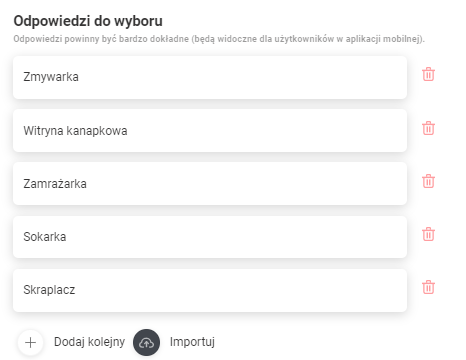This screenshot has height=360, width=466.
Task: Delete the Sokarka answer row
Action: tap(428, 234)
